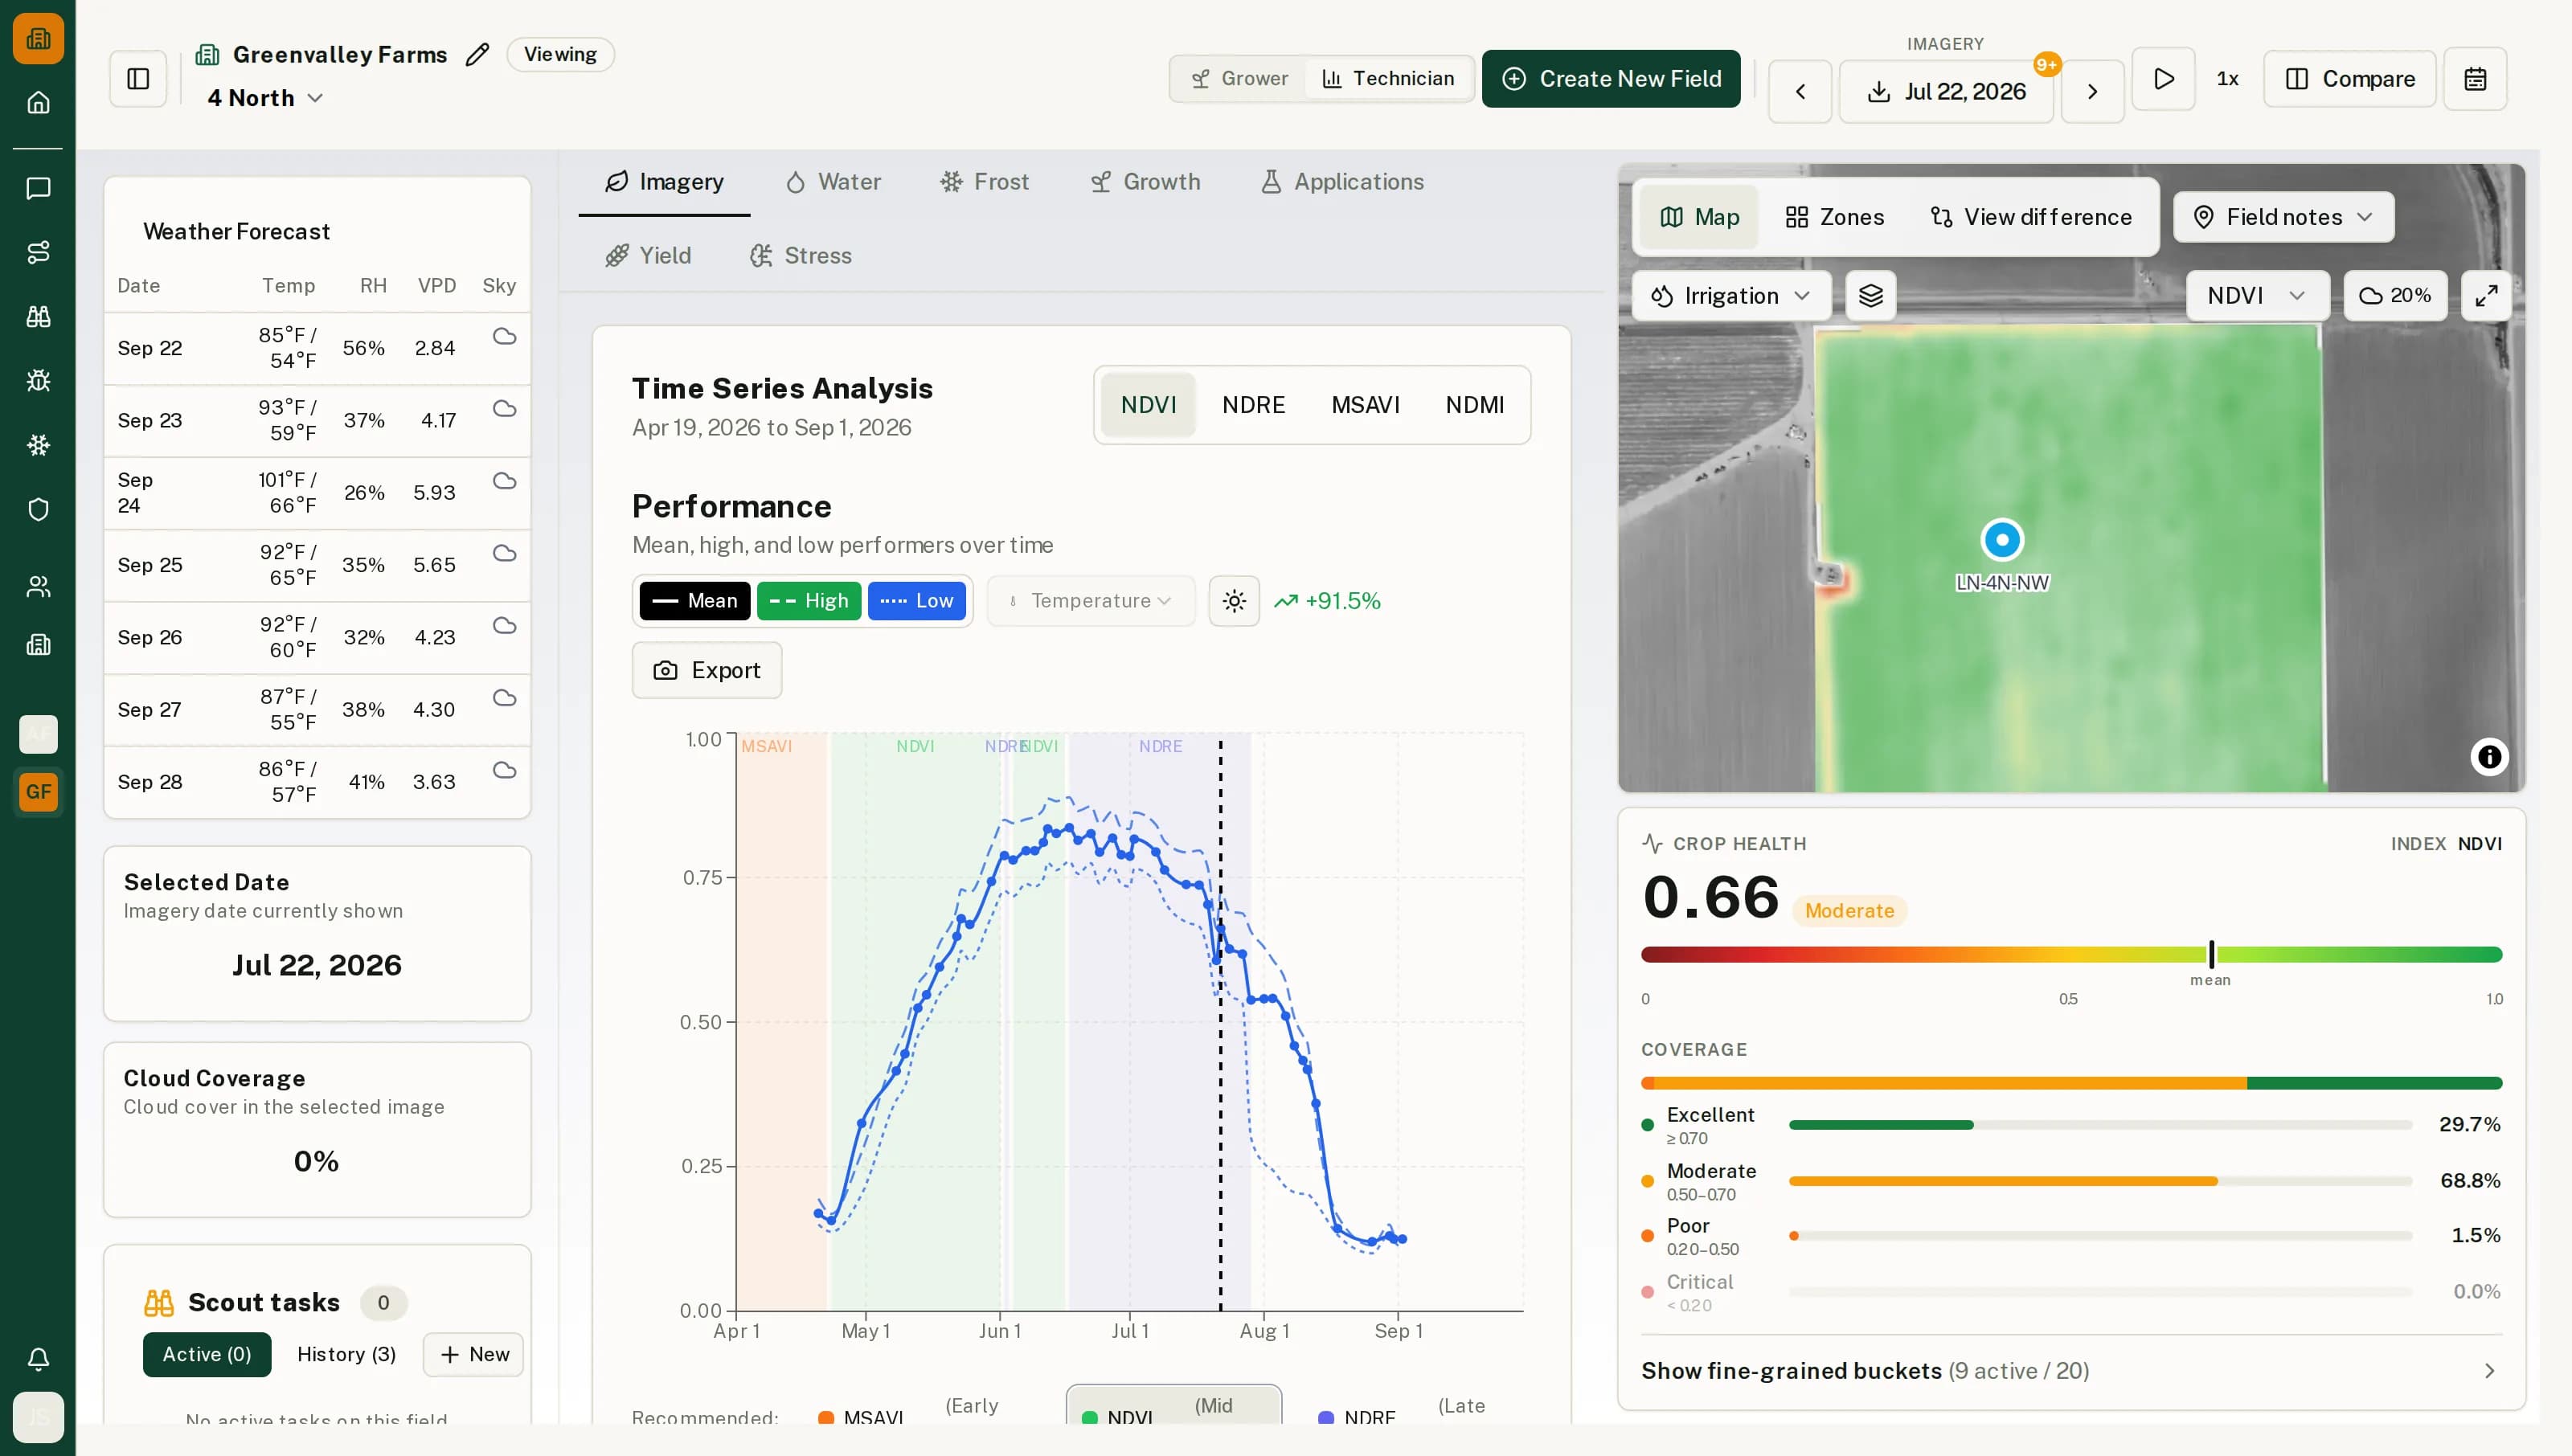Open the shield sidebar icon
This screenshot has height=1456, width=2572.
(38, 509)
